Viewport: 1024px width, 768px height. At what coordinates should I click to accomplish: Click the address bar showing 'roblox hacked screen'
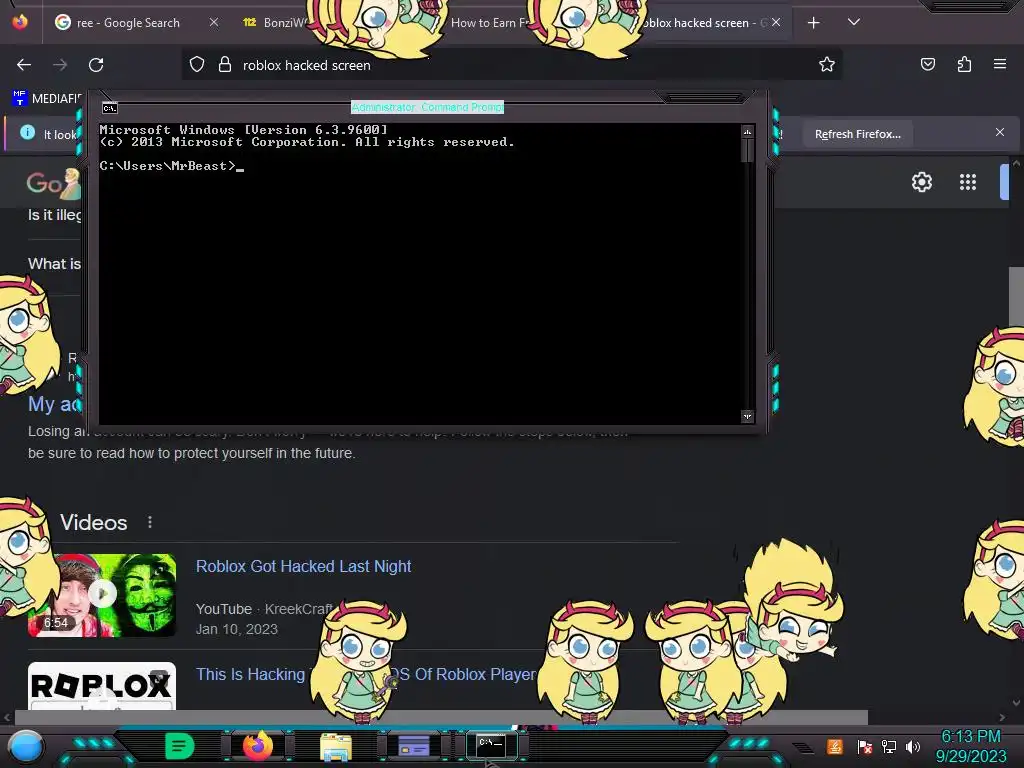tap(511, 65)
